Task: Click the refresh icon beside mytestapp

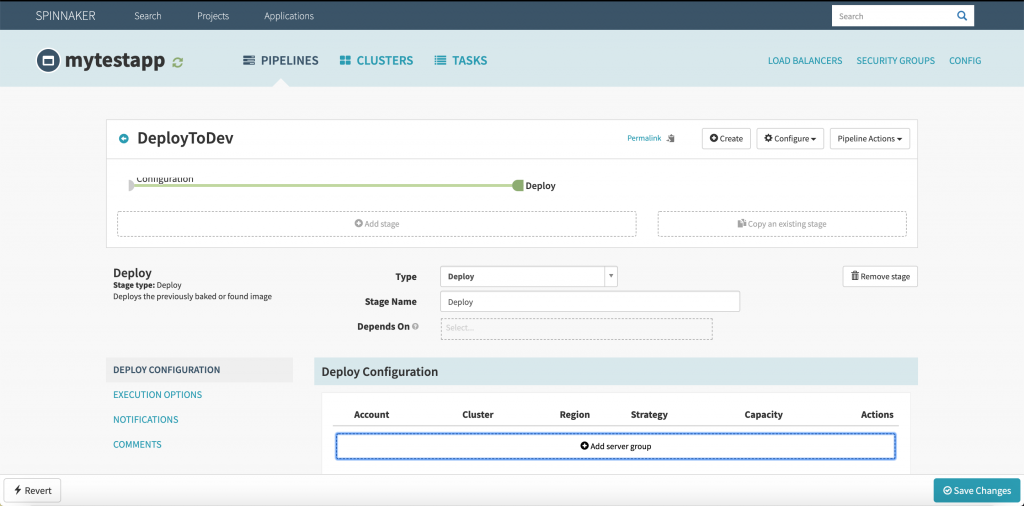Action: tap(178, 62)
